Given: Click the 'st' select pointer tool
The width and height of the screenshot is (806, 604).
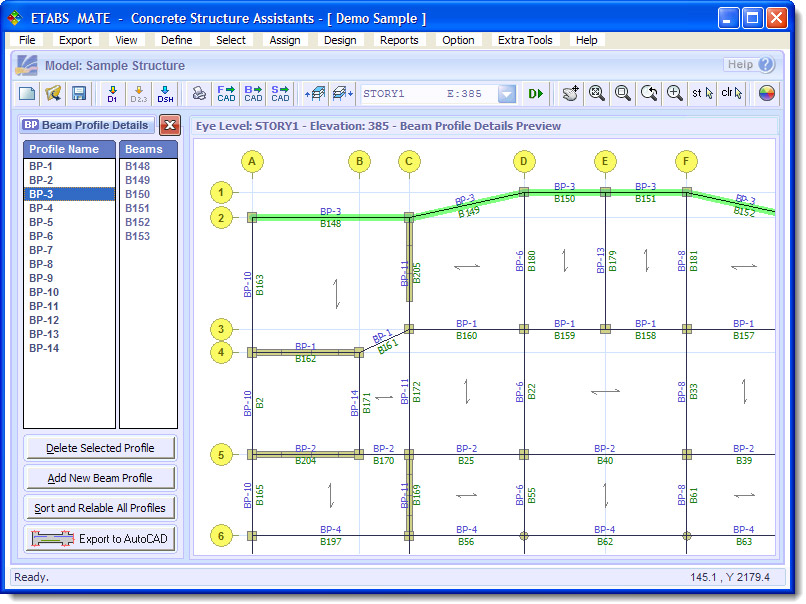Looking at the screenshot, I should [x=703, y=93].
